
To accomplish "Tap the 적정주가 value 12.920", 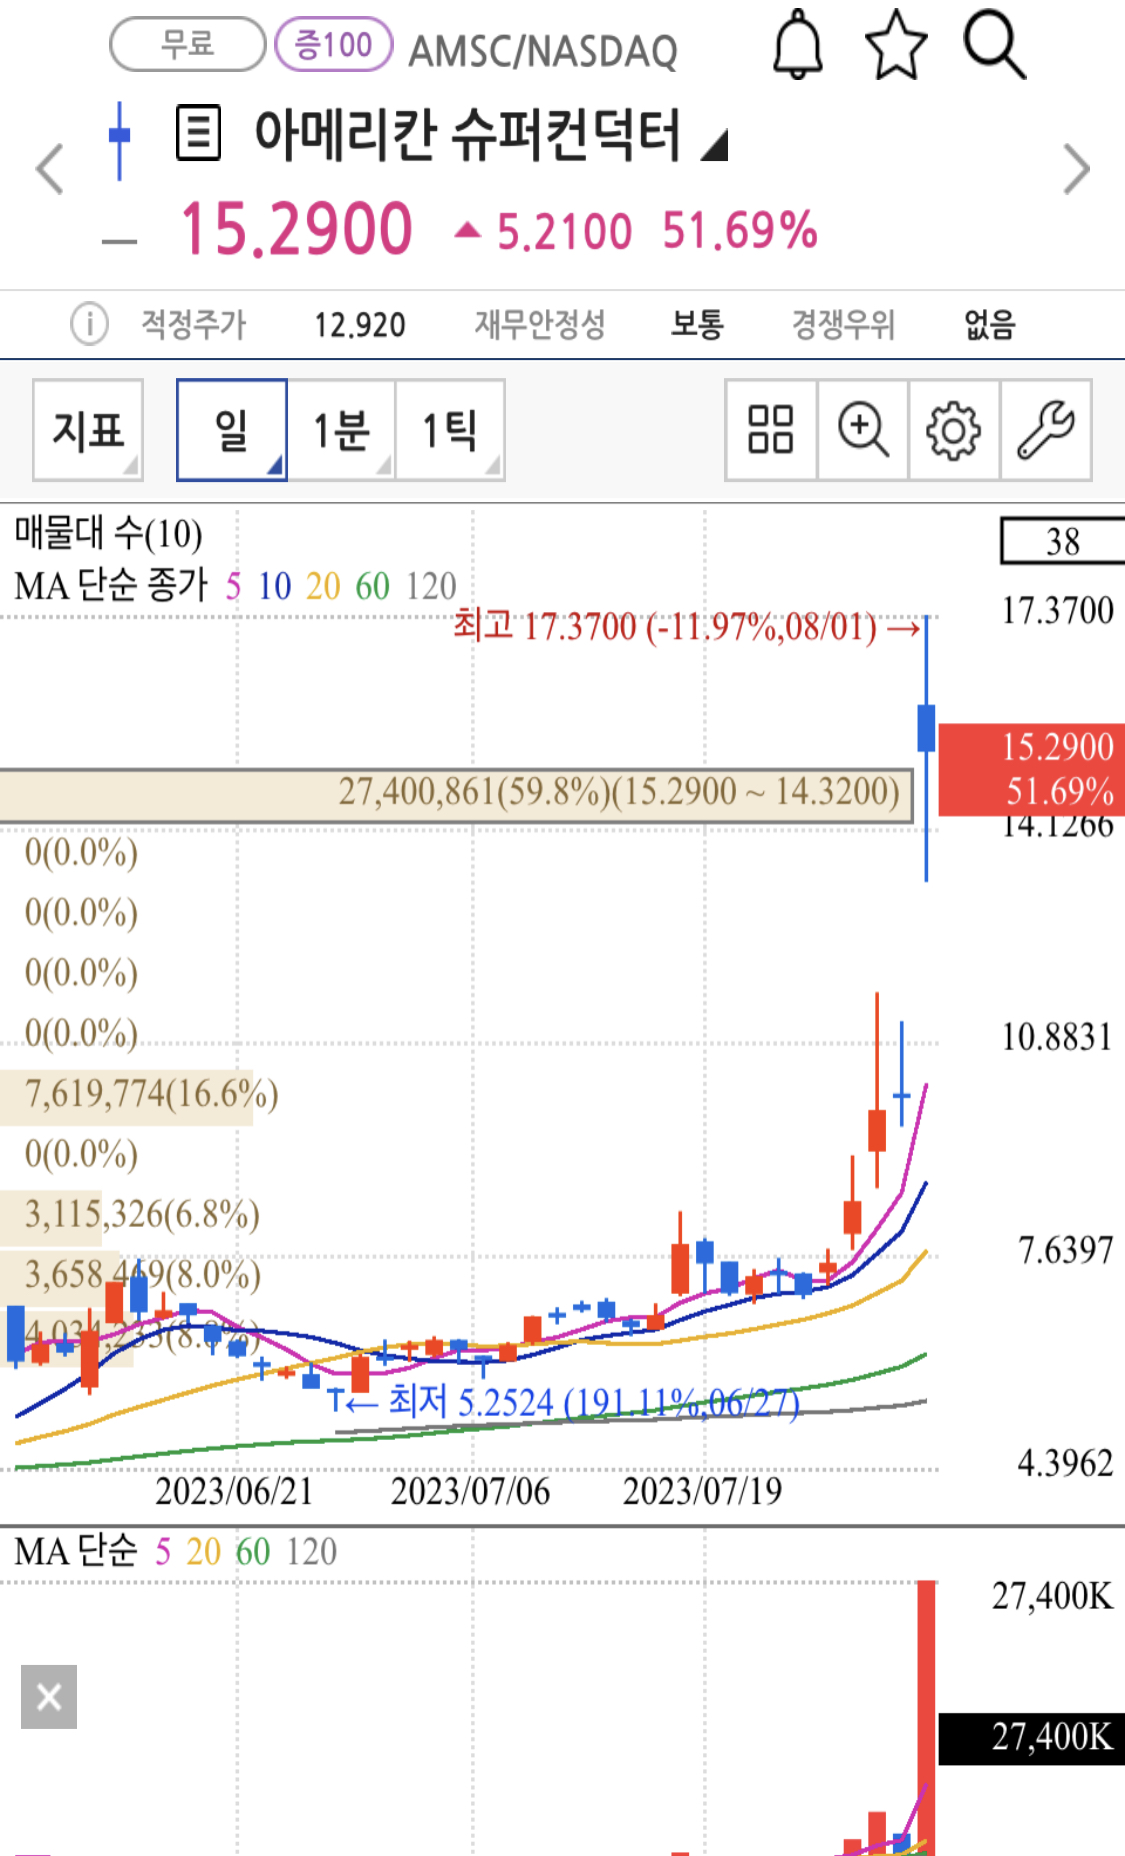I will click(360, 325).
